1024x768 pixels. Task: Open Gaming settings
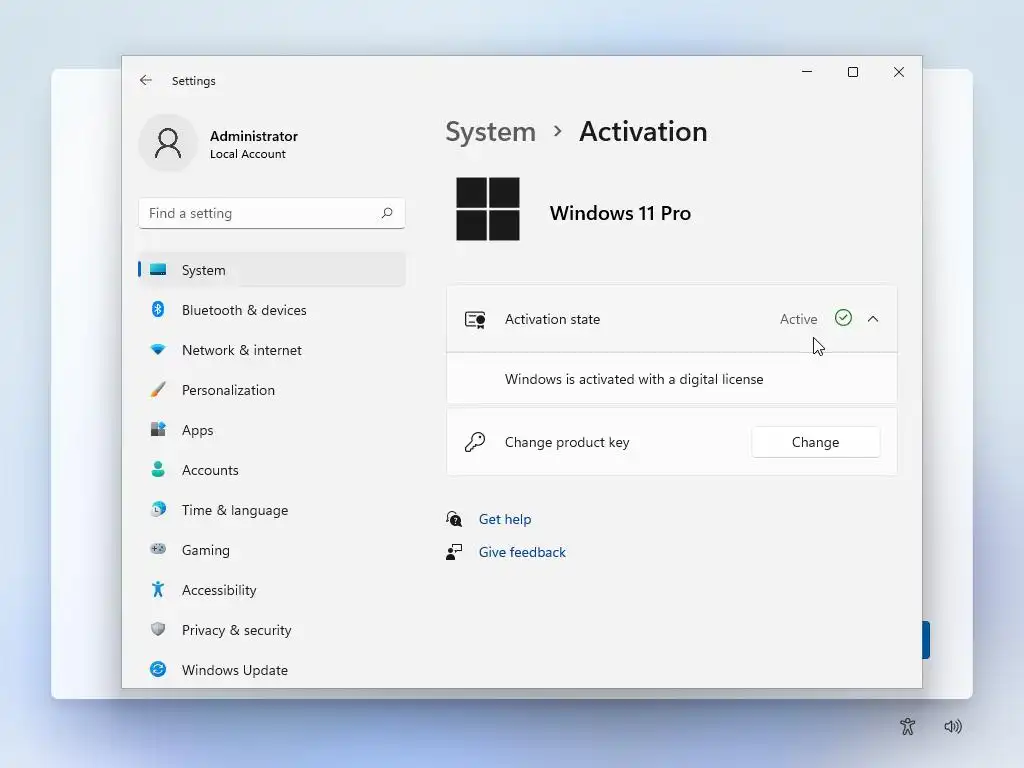click(x=272, y=549)
